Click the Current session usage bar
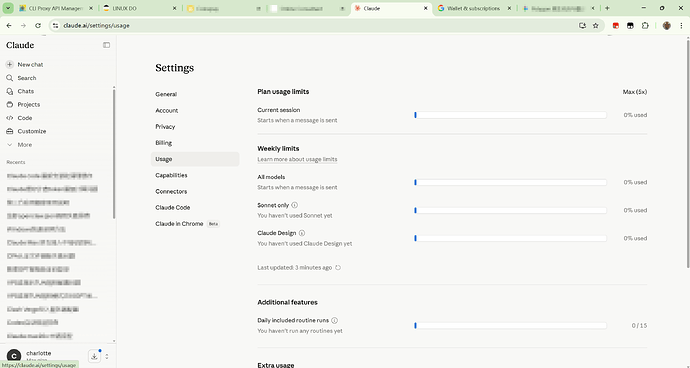The image size is (690, 368). (x=510, y=115)
